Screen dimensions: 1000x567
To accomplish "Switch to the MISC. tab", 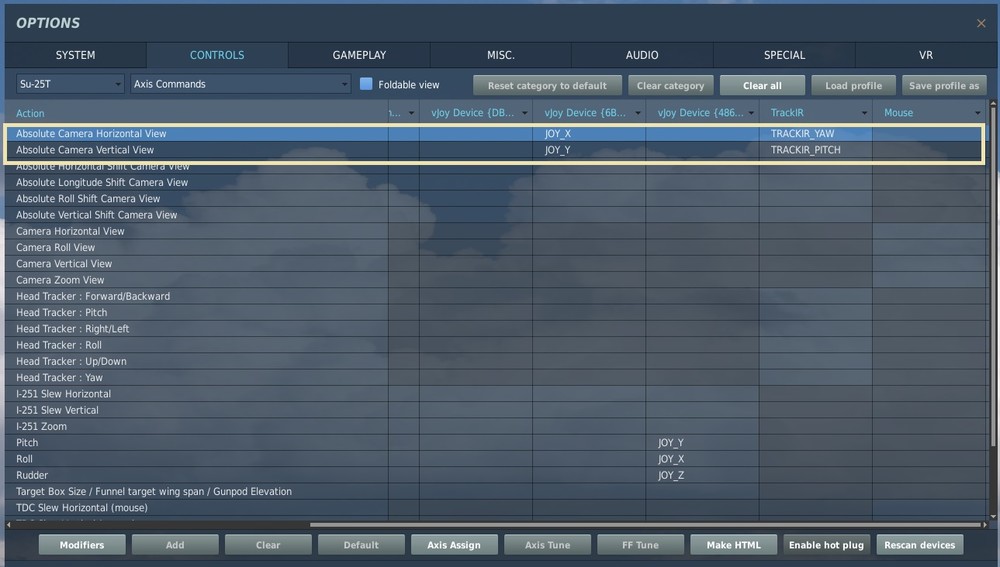I will click(501, 55).
